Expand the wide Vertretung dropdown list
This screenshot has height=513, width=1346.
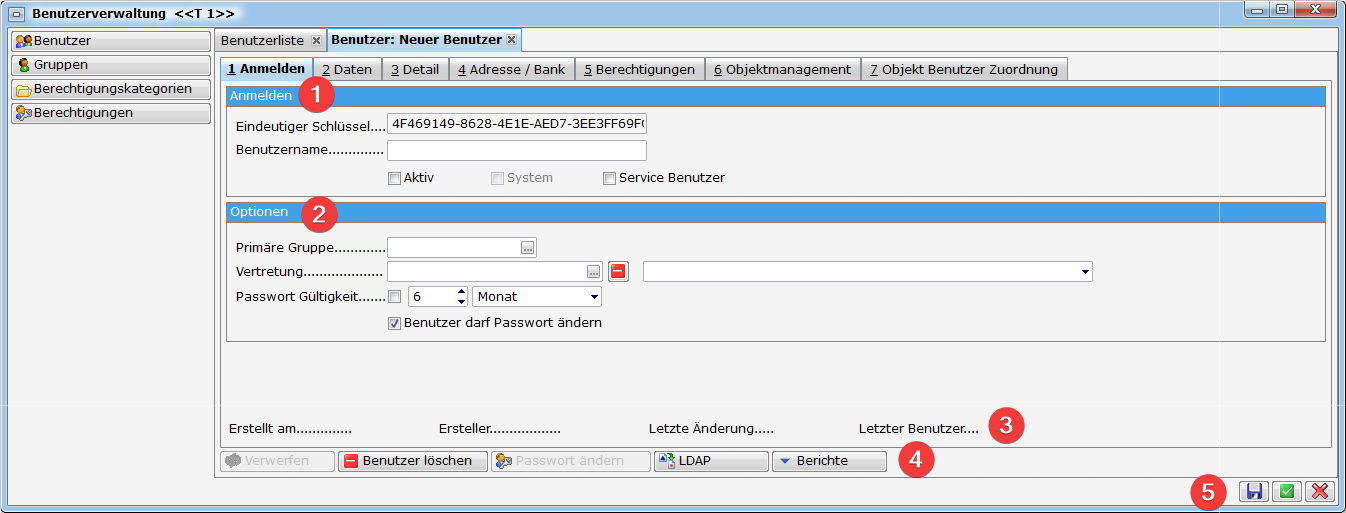click(1085, 272)
